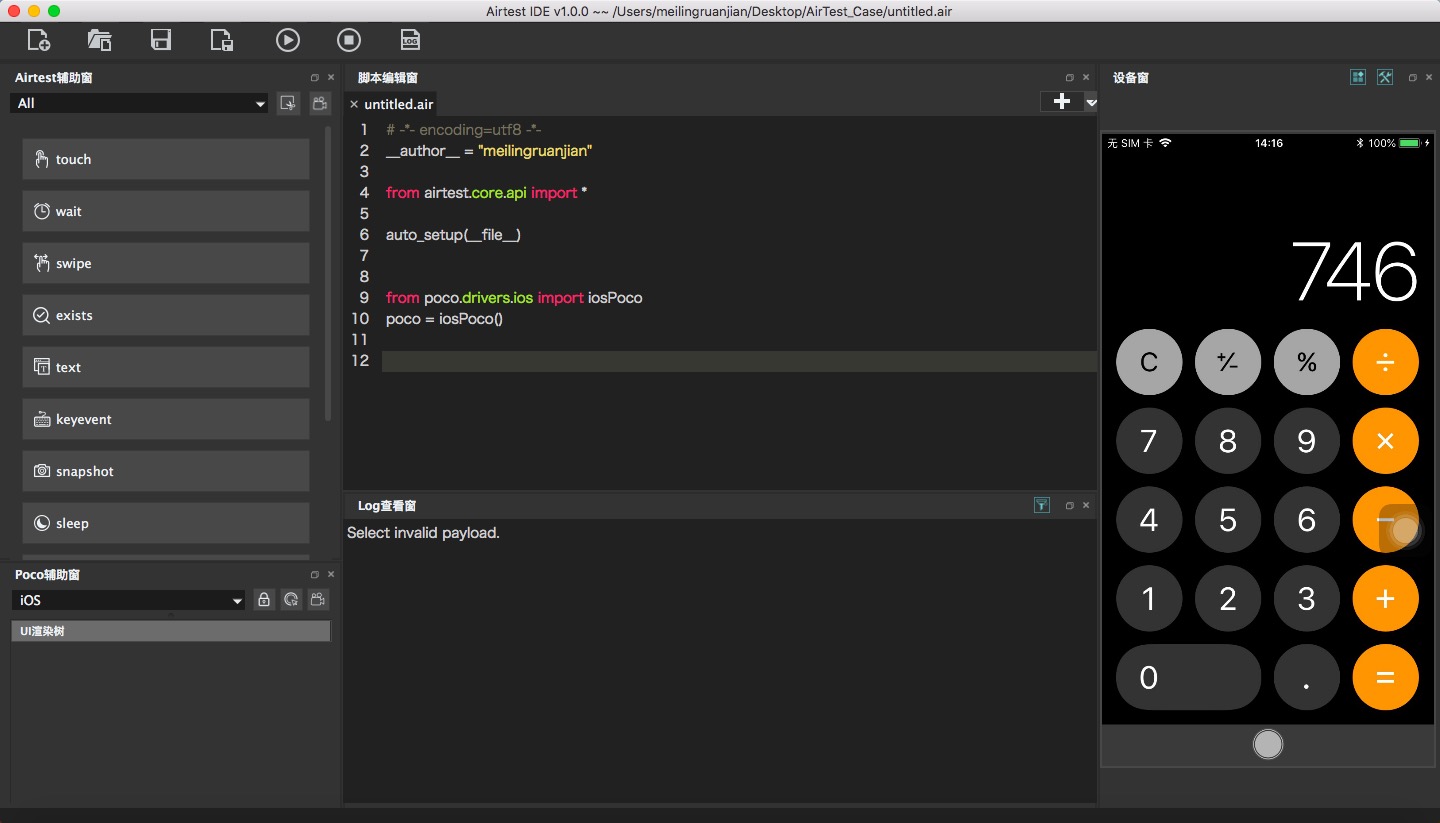Image resolution: width=1440 pixels, height=823 pixels.
Task: Tap the calculator decimal point key
Action: tap(1307, 677)
